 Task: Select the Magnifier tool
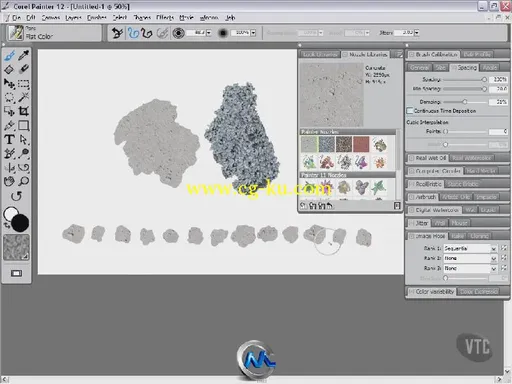23,181
